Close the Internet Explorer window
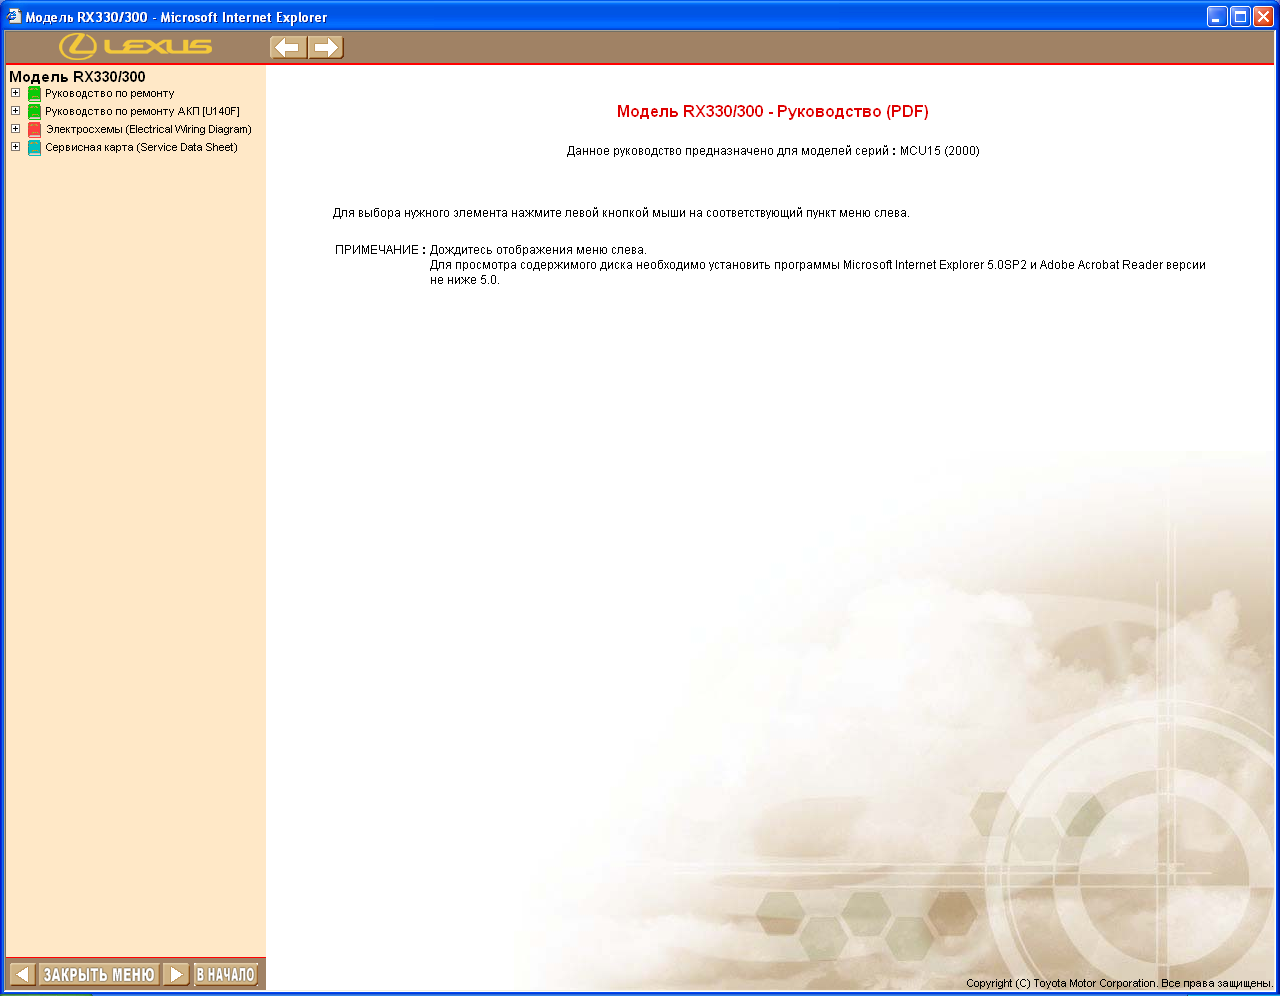This screenshot has height=996, width=1280. (x=1263, y=16)
